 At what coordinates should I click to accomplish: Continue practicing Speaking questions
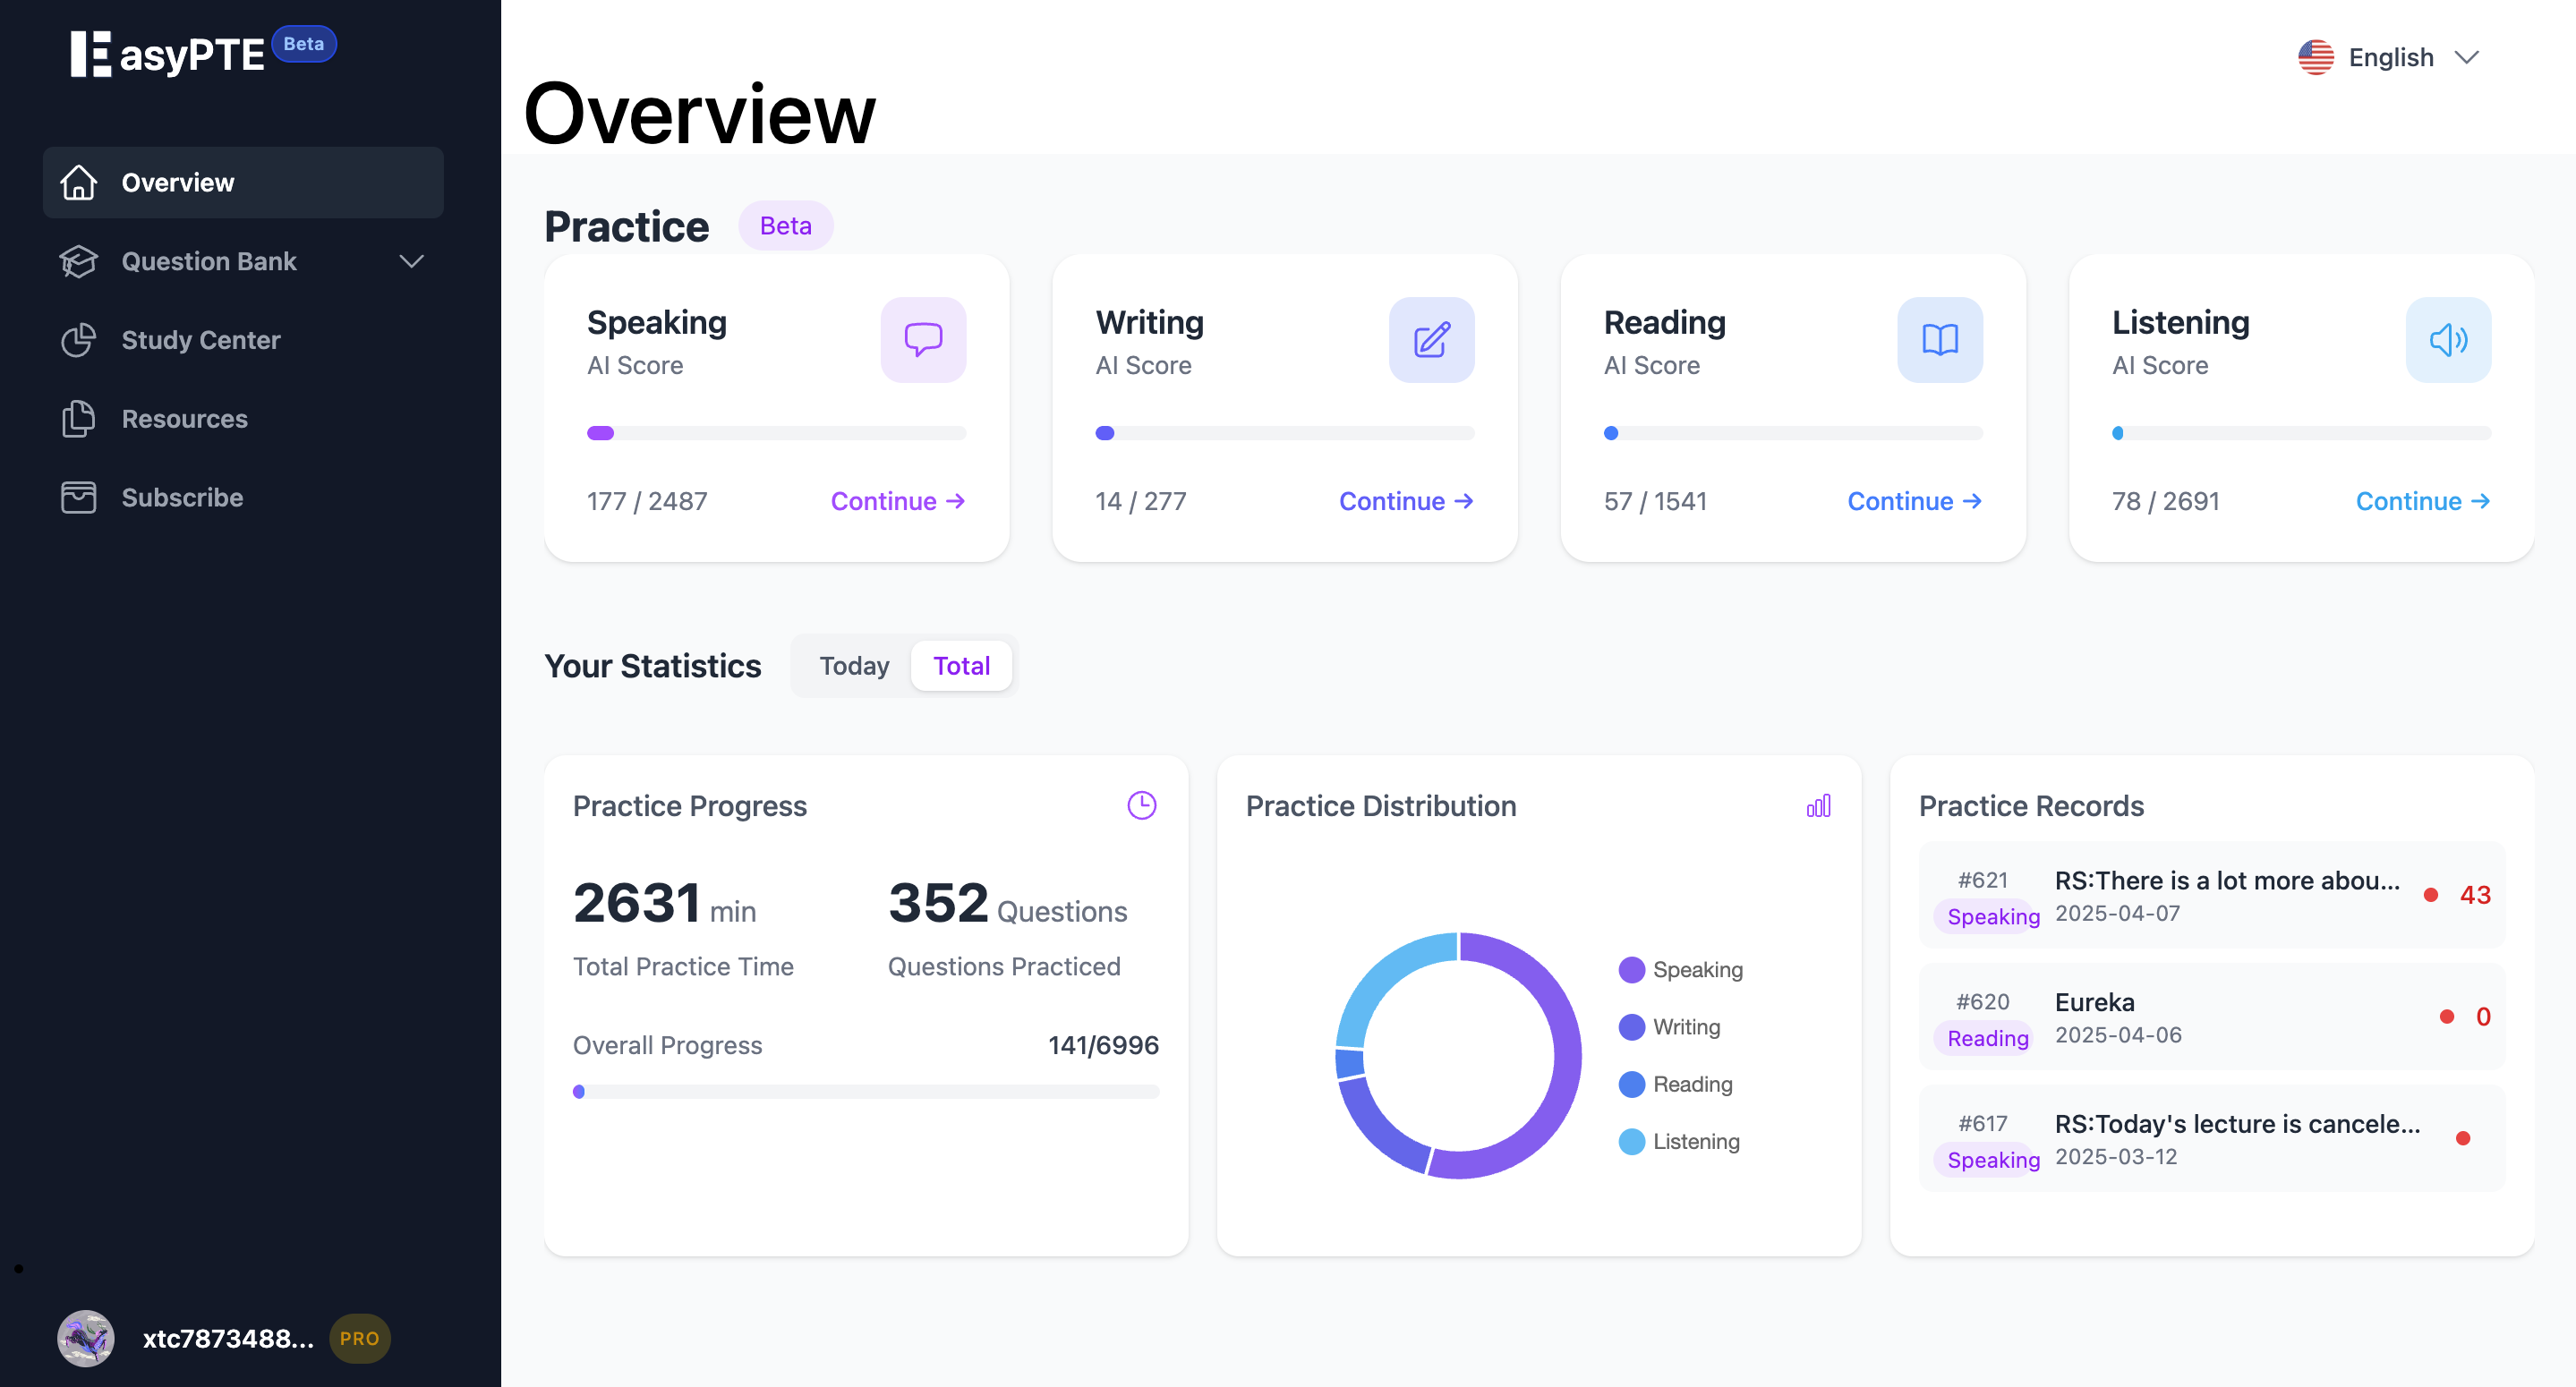click(896, 501)
